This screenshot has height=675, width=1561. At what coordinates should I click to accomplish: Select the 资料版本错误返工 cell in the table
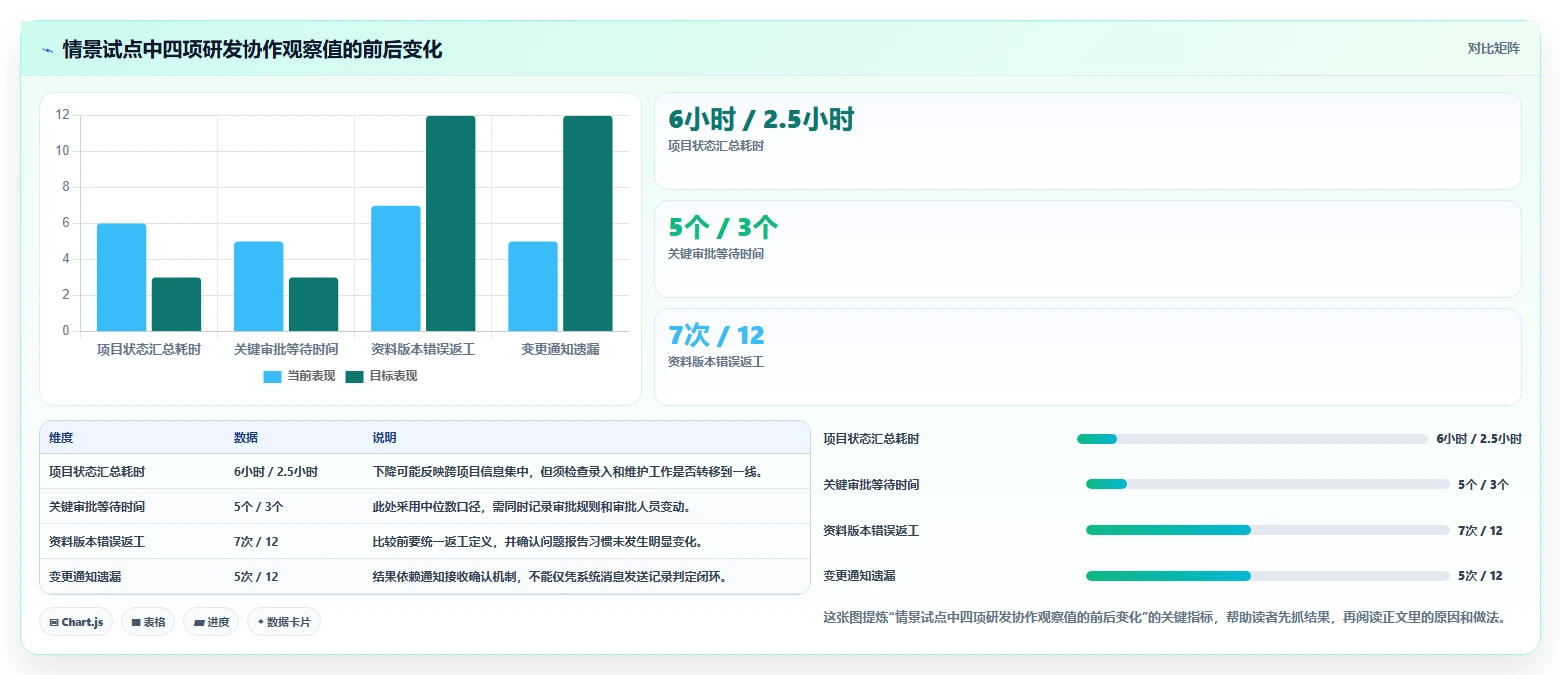tap(97, 541)
